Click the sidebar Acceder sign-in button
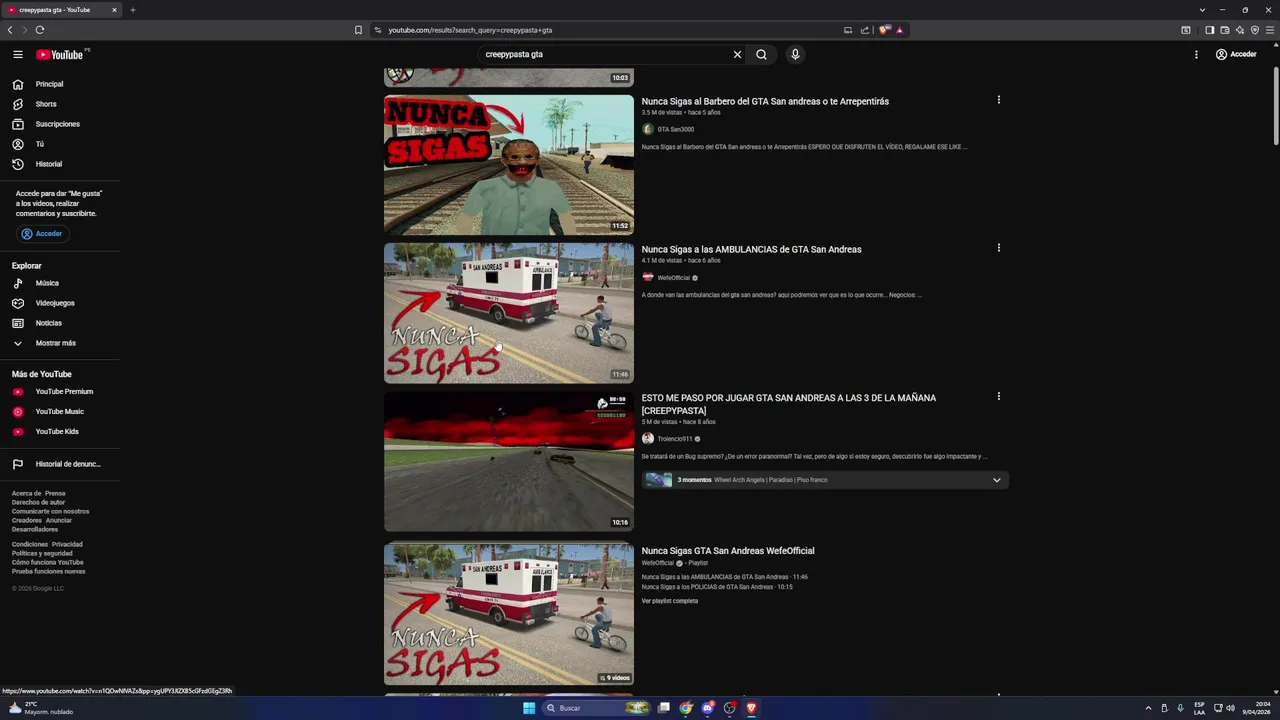Image resolution: width=1280 pixels, height=720 pixels. [43, 233]
